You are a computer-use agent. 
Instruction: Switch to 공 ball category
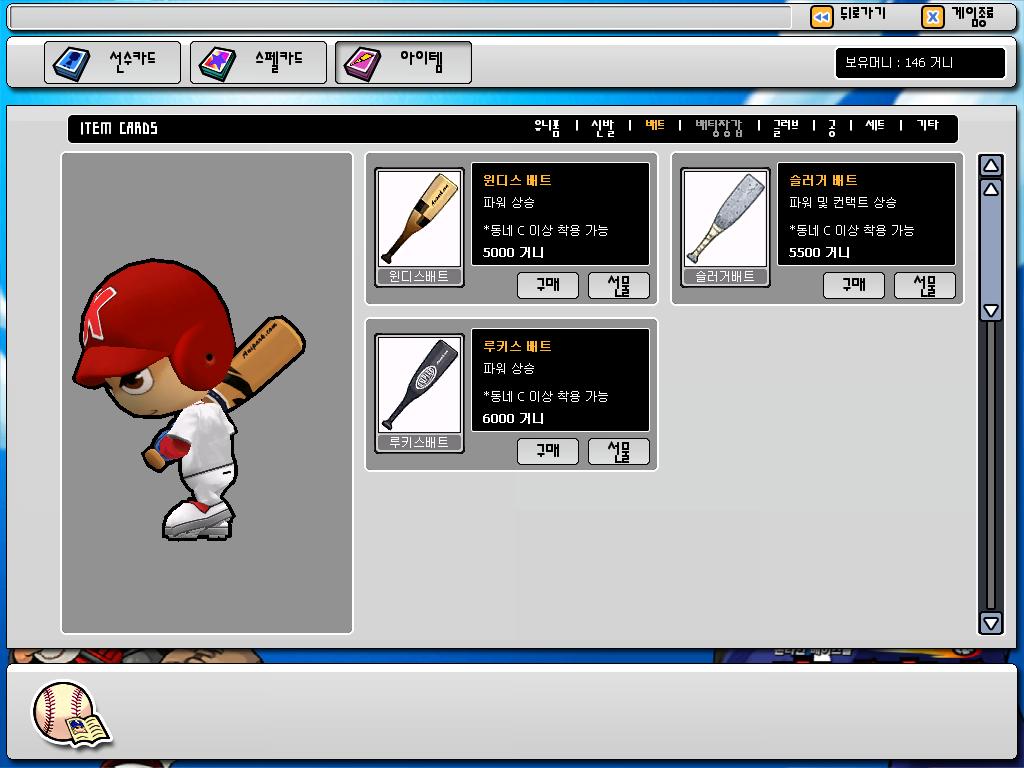pyautogui.click(x=832, y=127)
